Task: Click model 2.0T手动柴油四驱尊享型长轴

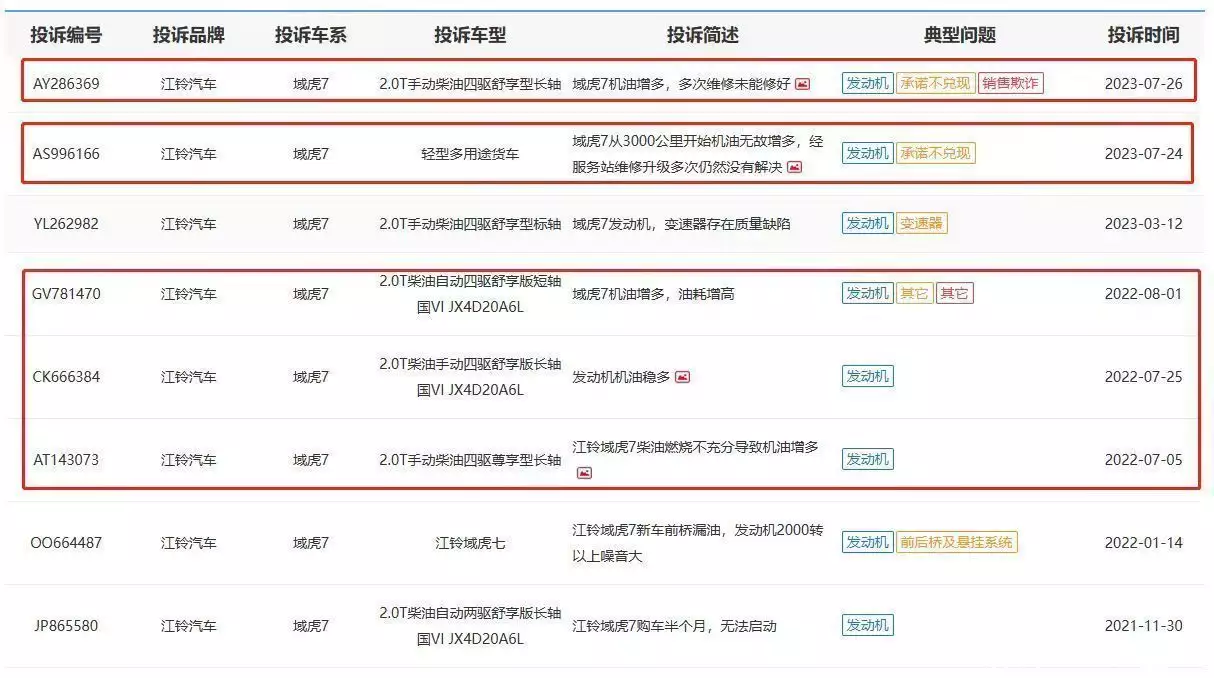Action: point(470,460)
